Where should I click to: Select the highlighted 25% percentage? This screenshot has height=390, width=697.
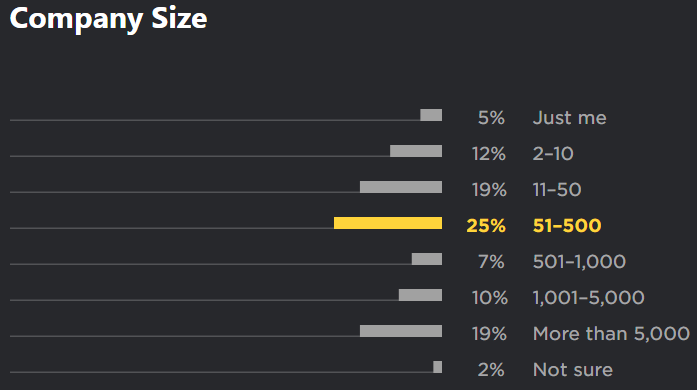486,226
